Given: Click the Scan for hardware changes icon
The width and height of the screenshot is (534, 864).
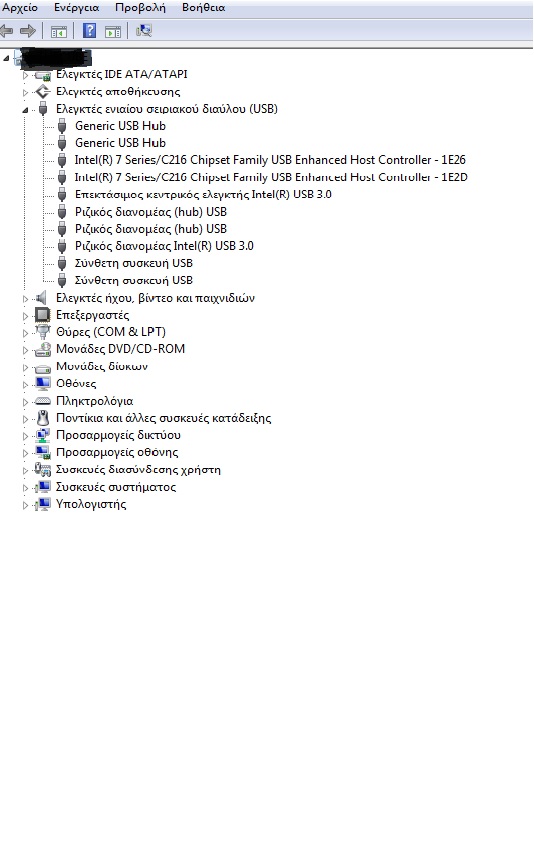Looking at the screenshot, I should pos(144,31).
